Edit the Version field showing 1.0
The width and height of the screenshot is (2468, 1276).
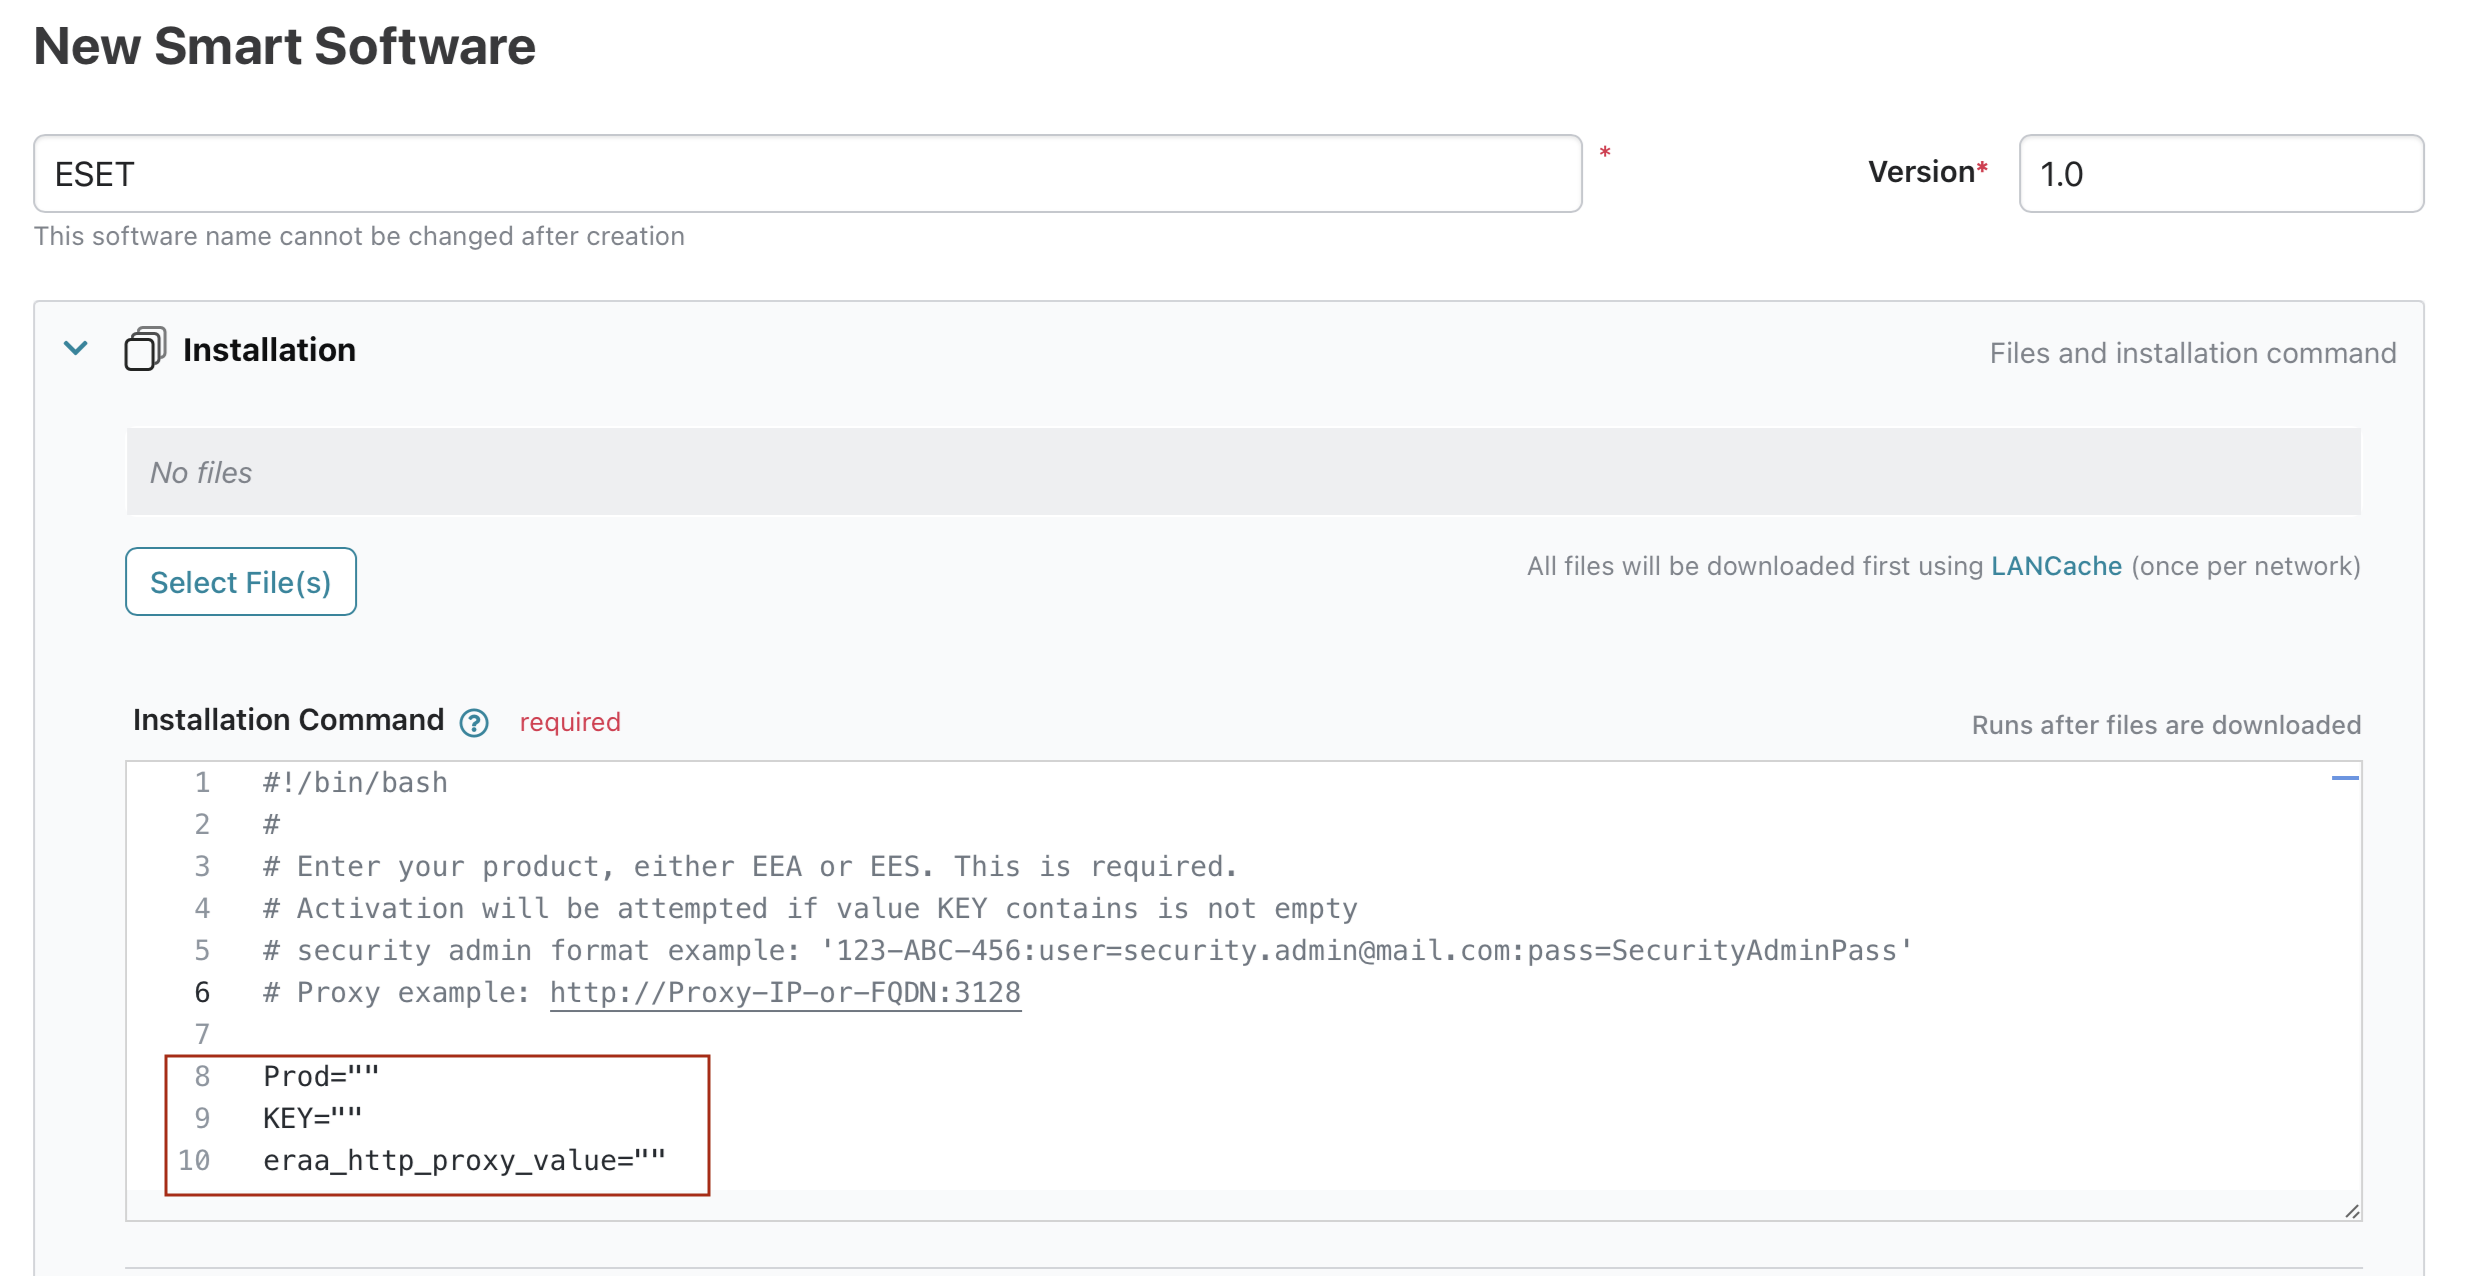coord(2221,174)
